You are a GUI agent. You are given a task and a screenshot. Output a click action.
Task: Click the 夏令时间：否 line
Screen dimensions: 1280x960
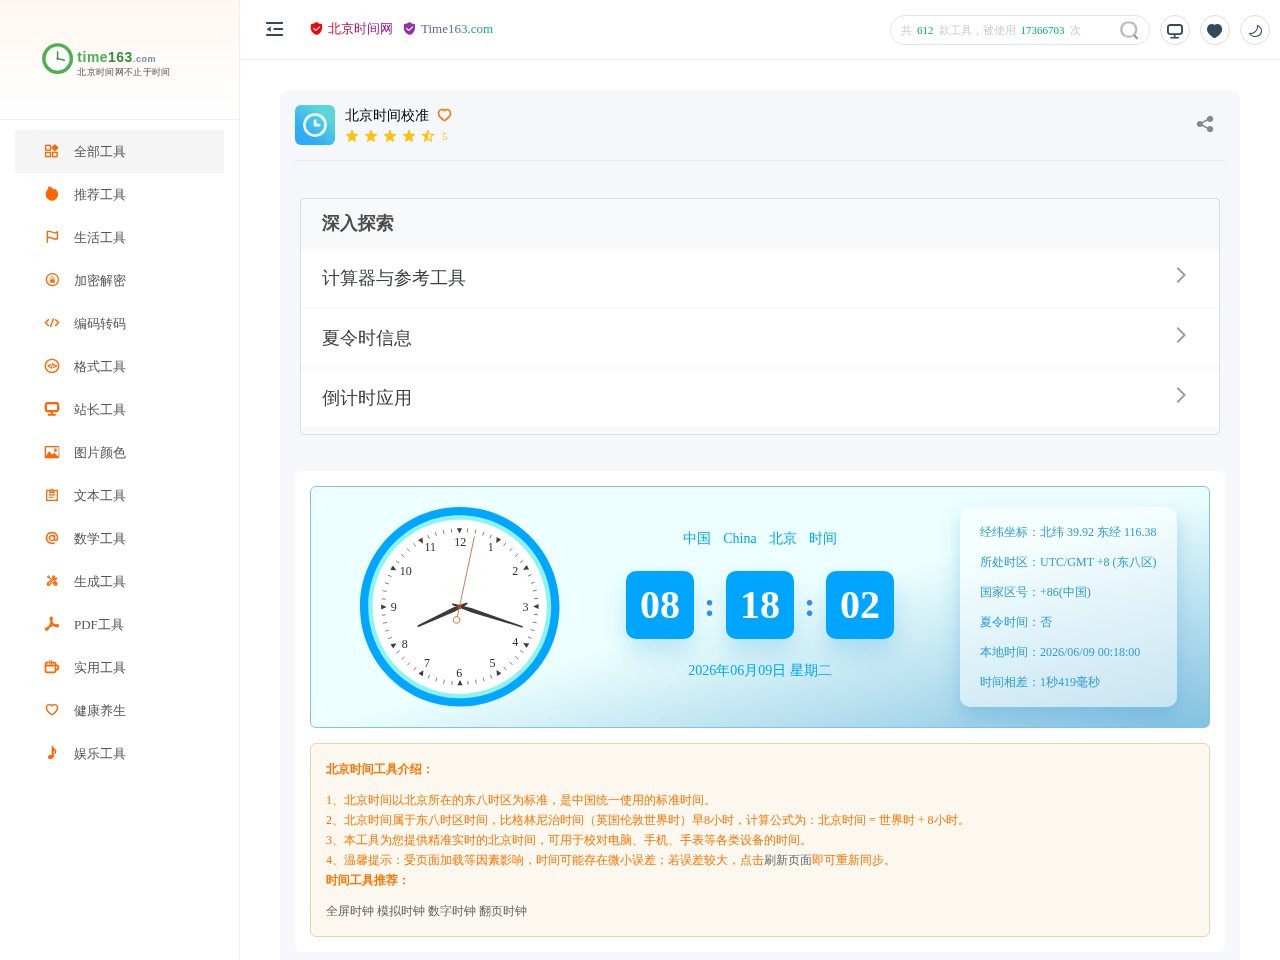[1016, 622]
